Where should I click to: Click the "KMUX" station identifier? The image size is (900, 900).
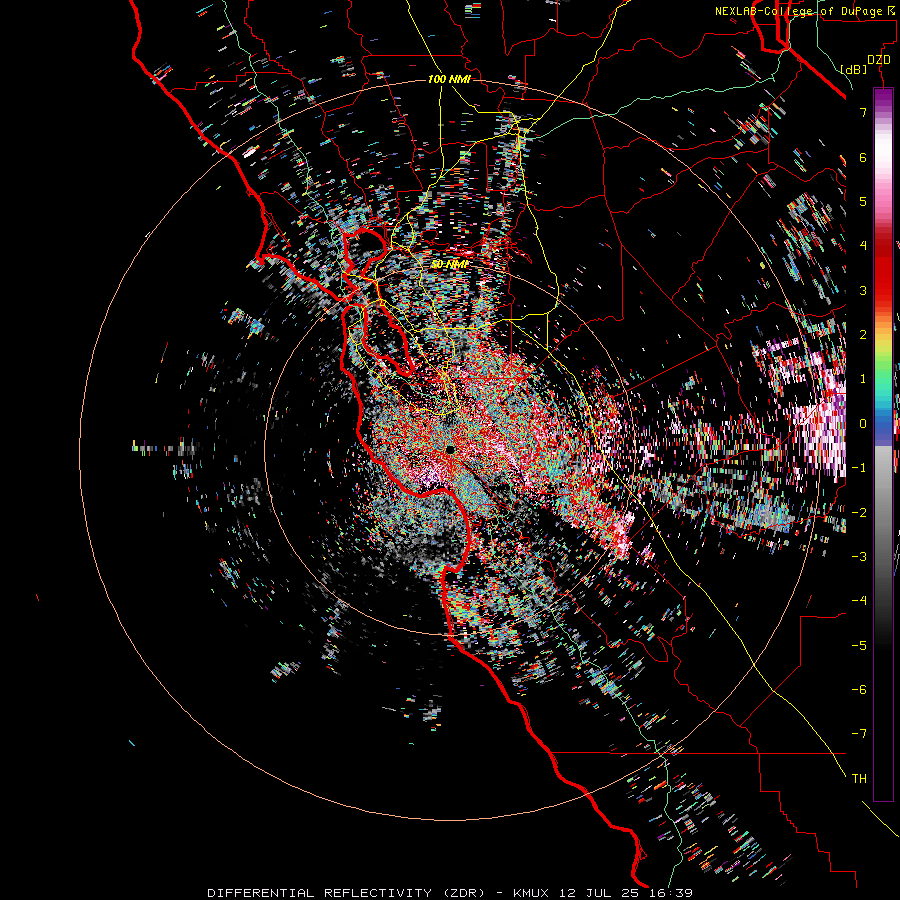tap(531, 893)
